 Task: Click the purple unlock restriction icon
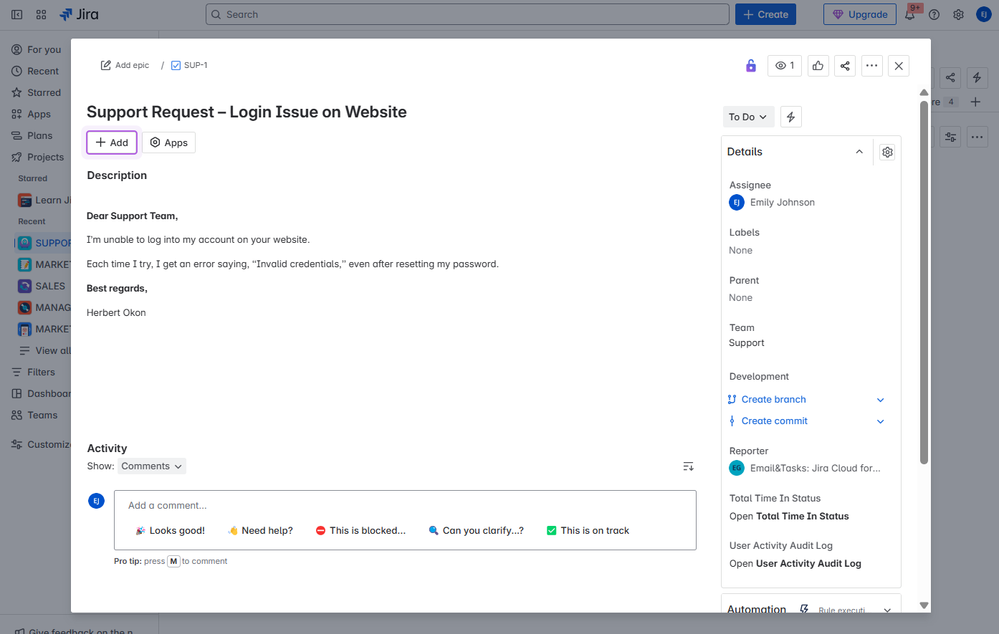(x=751, y=66)
